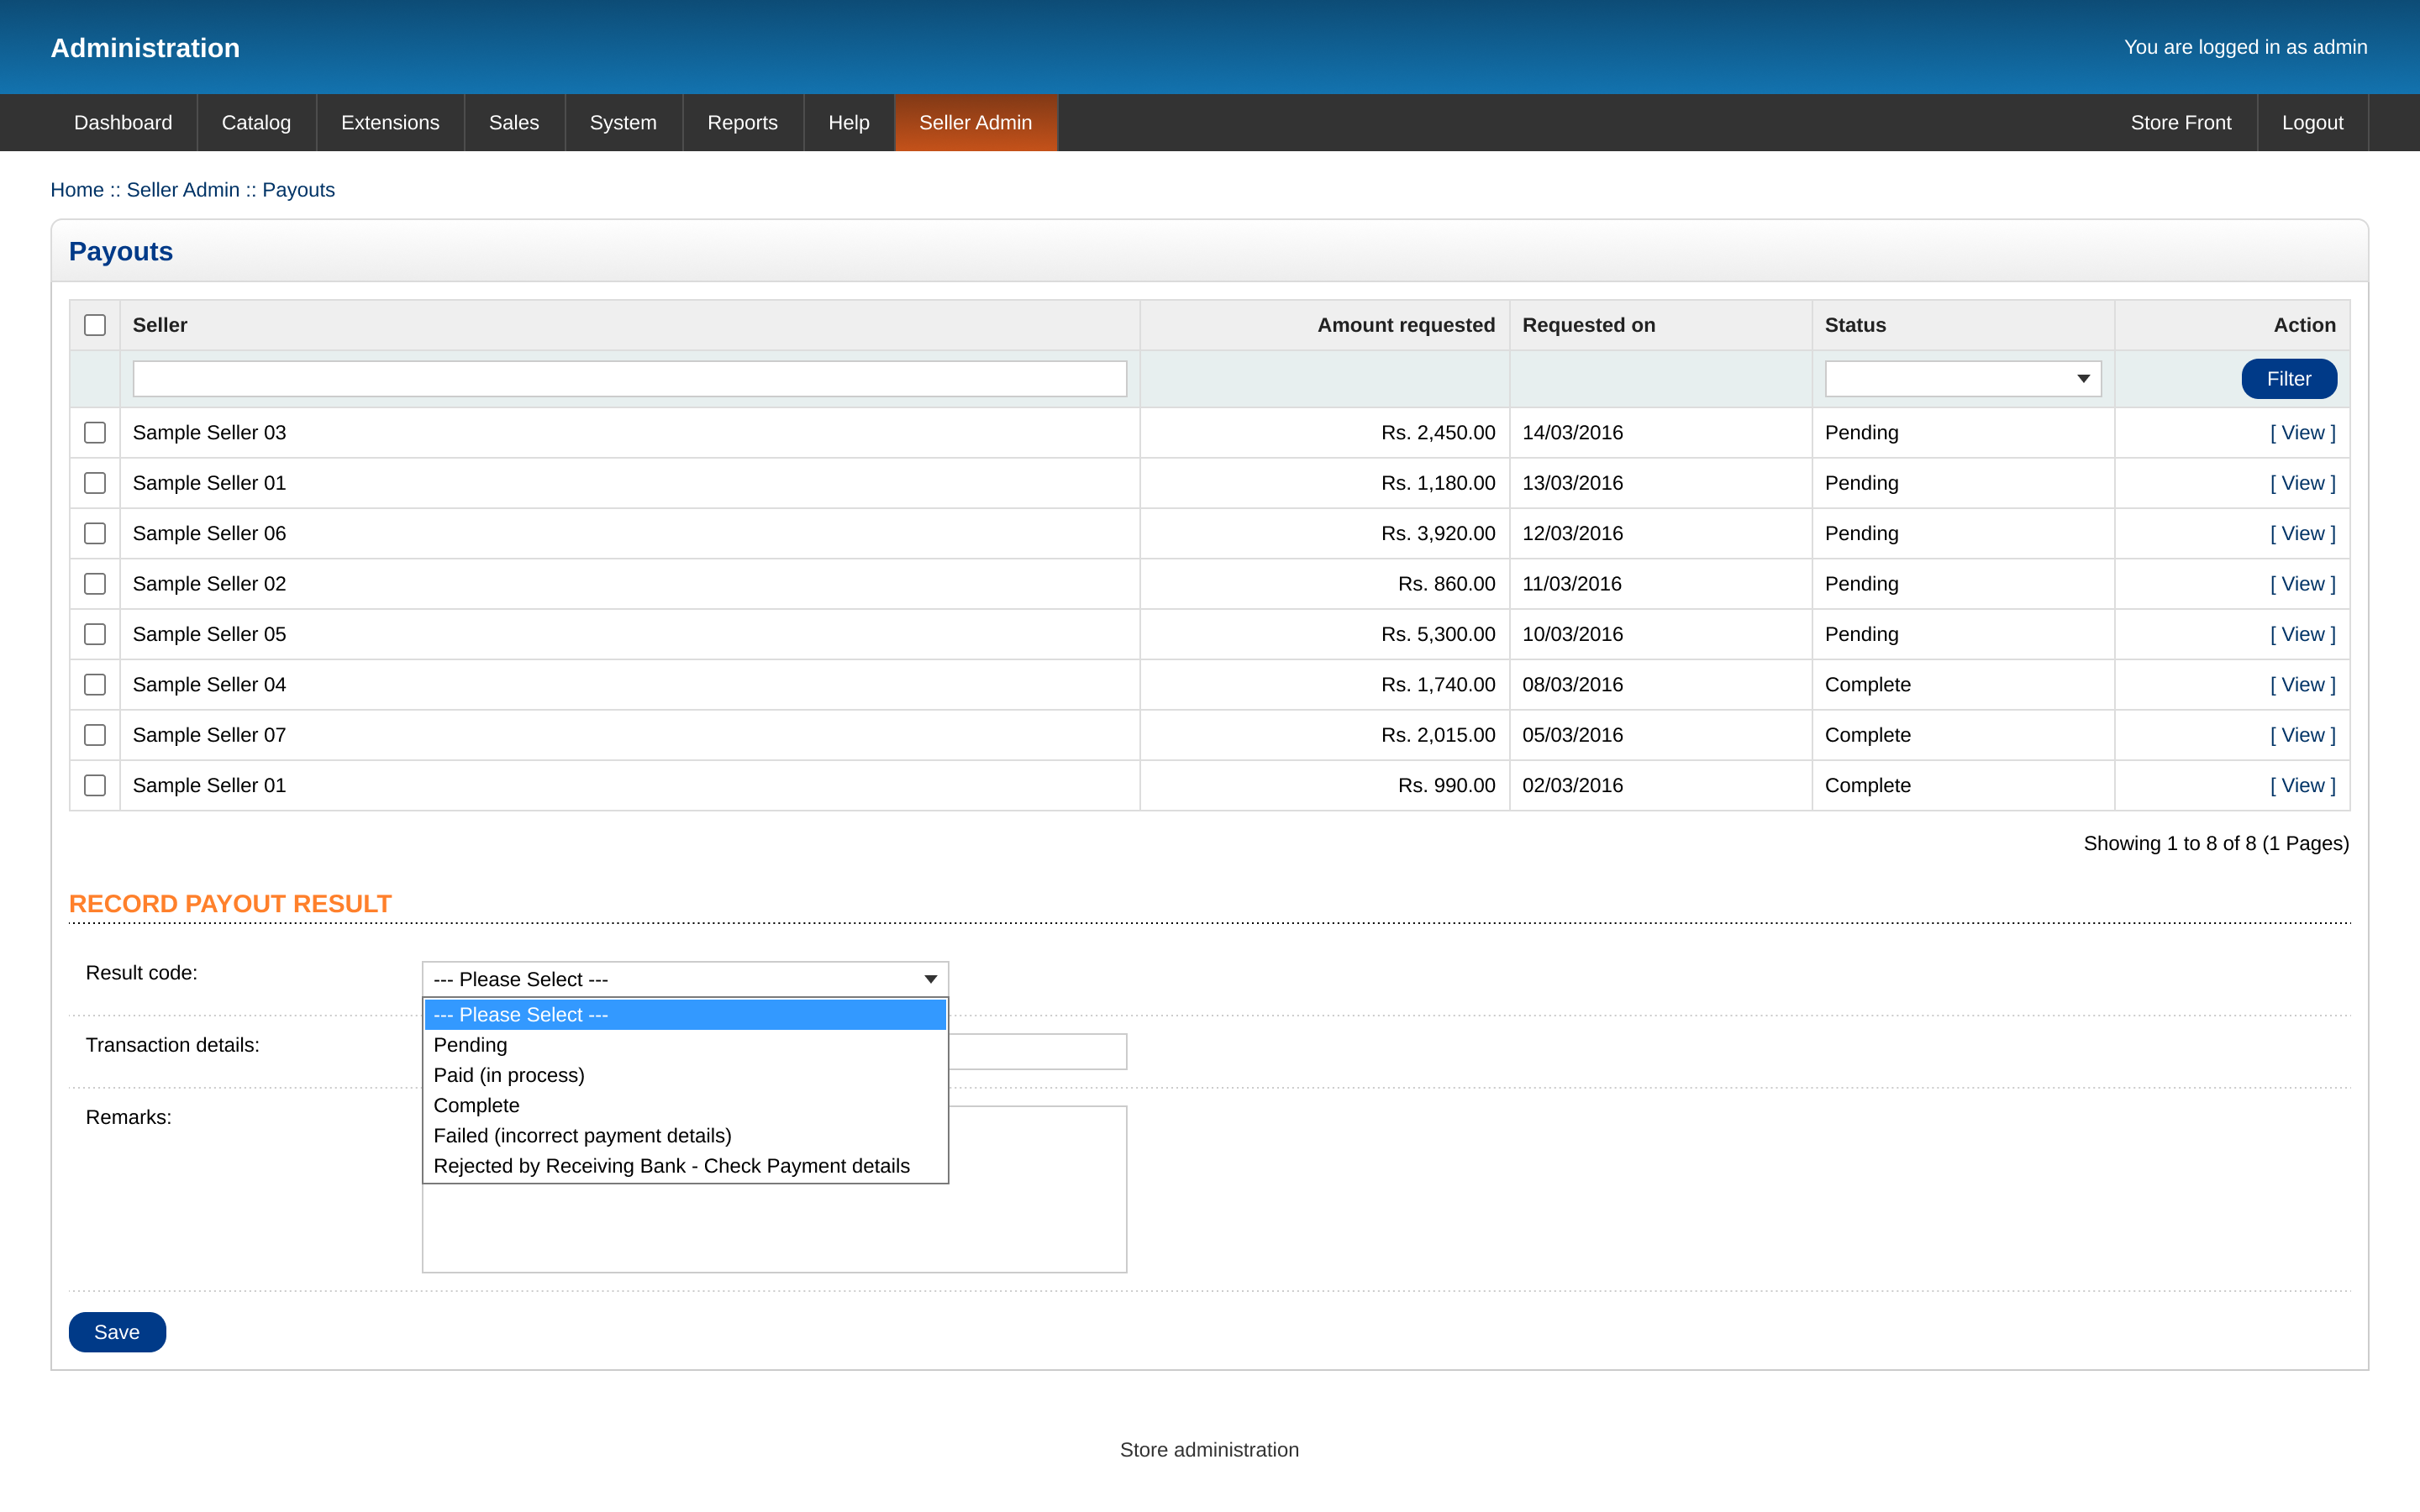The height and width of the screenshot is (1512, 2420).
Task: Check the Sample Seller 04 checkbox
Action: click(95, 685)
